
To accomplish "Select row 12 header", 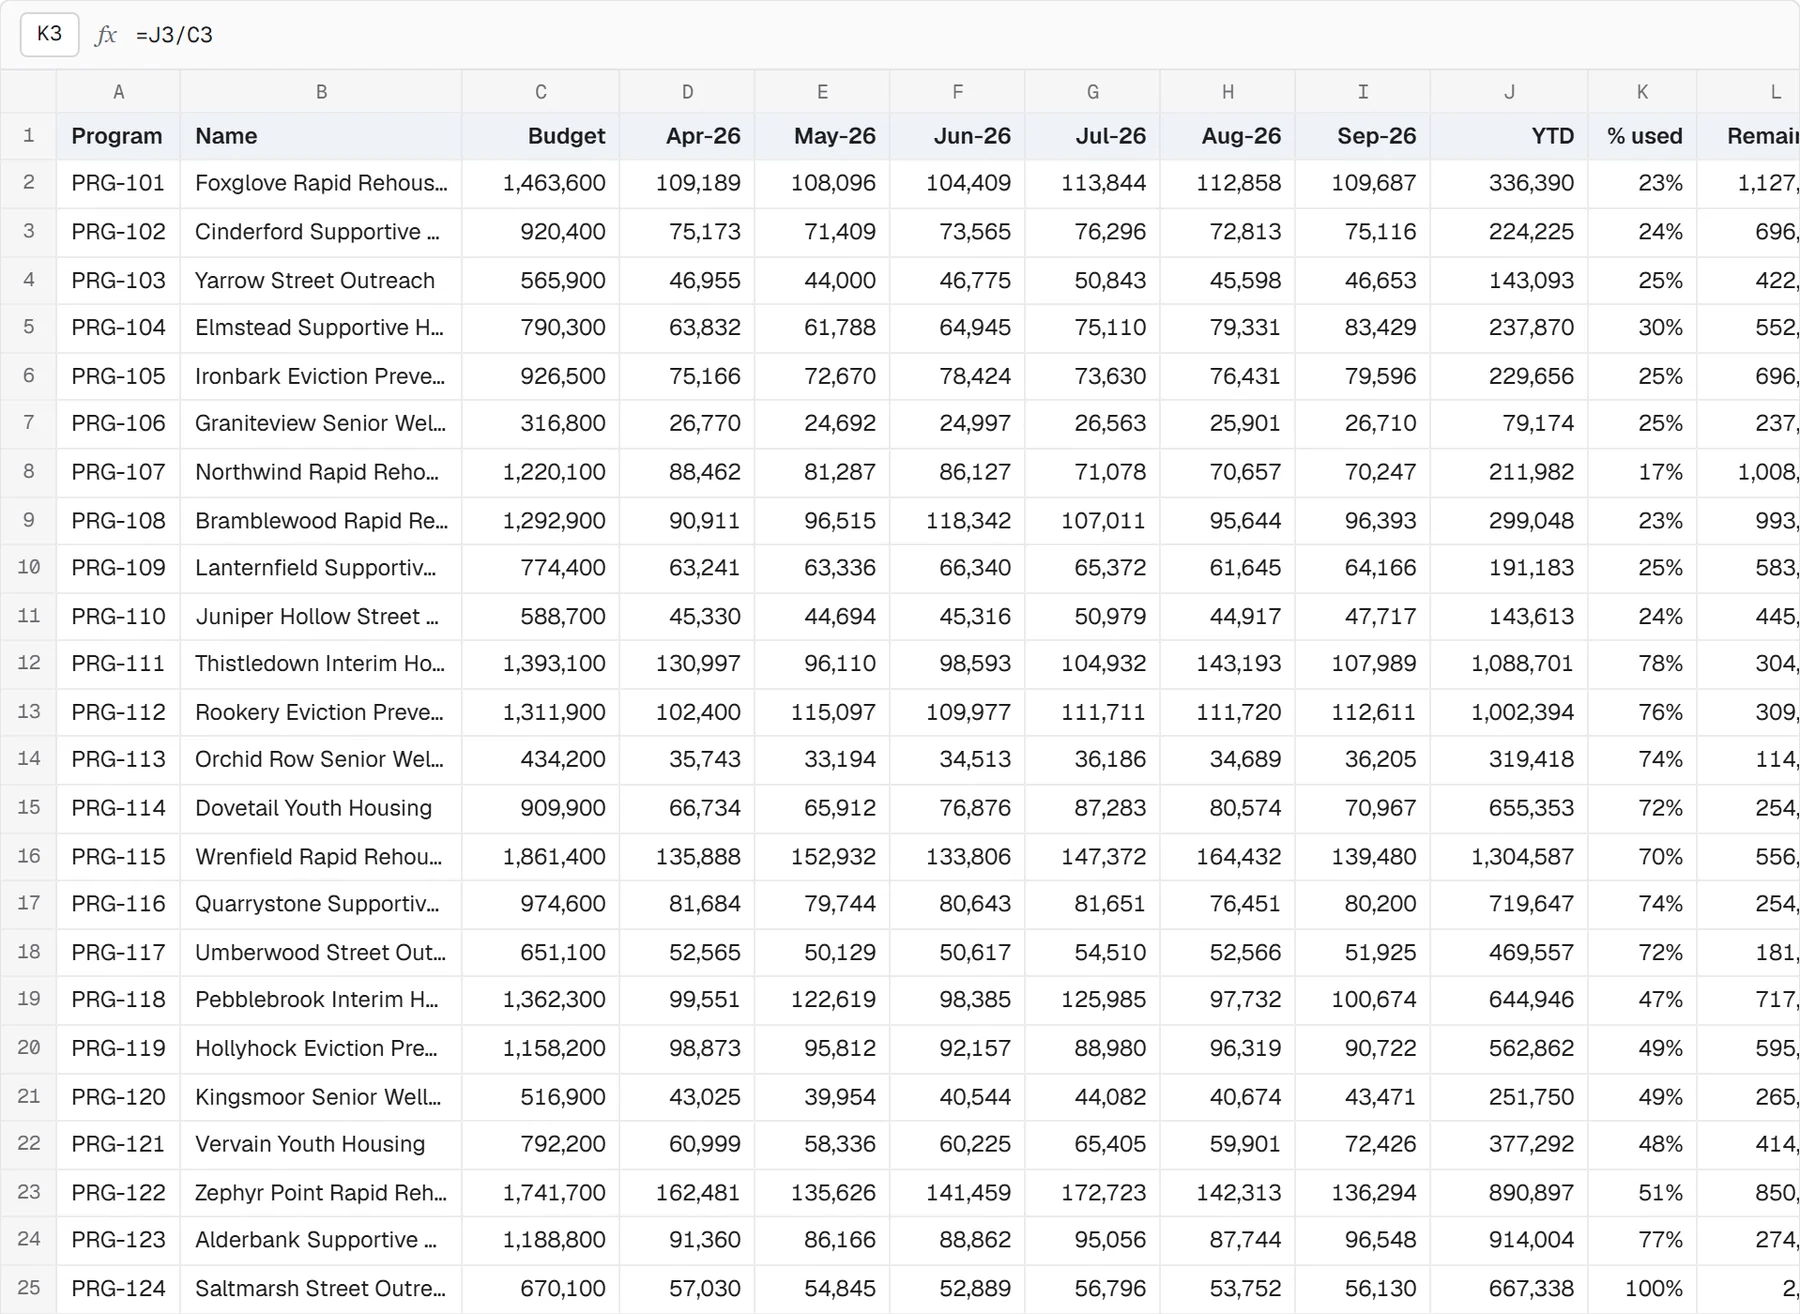I will tap(29, 663).
